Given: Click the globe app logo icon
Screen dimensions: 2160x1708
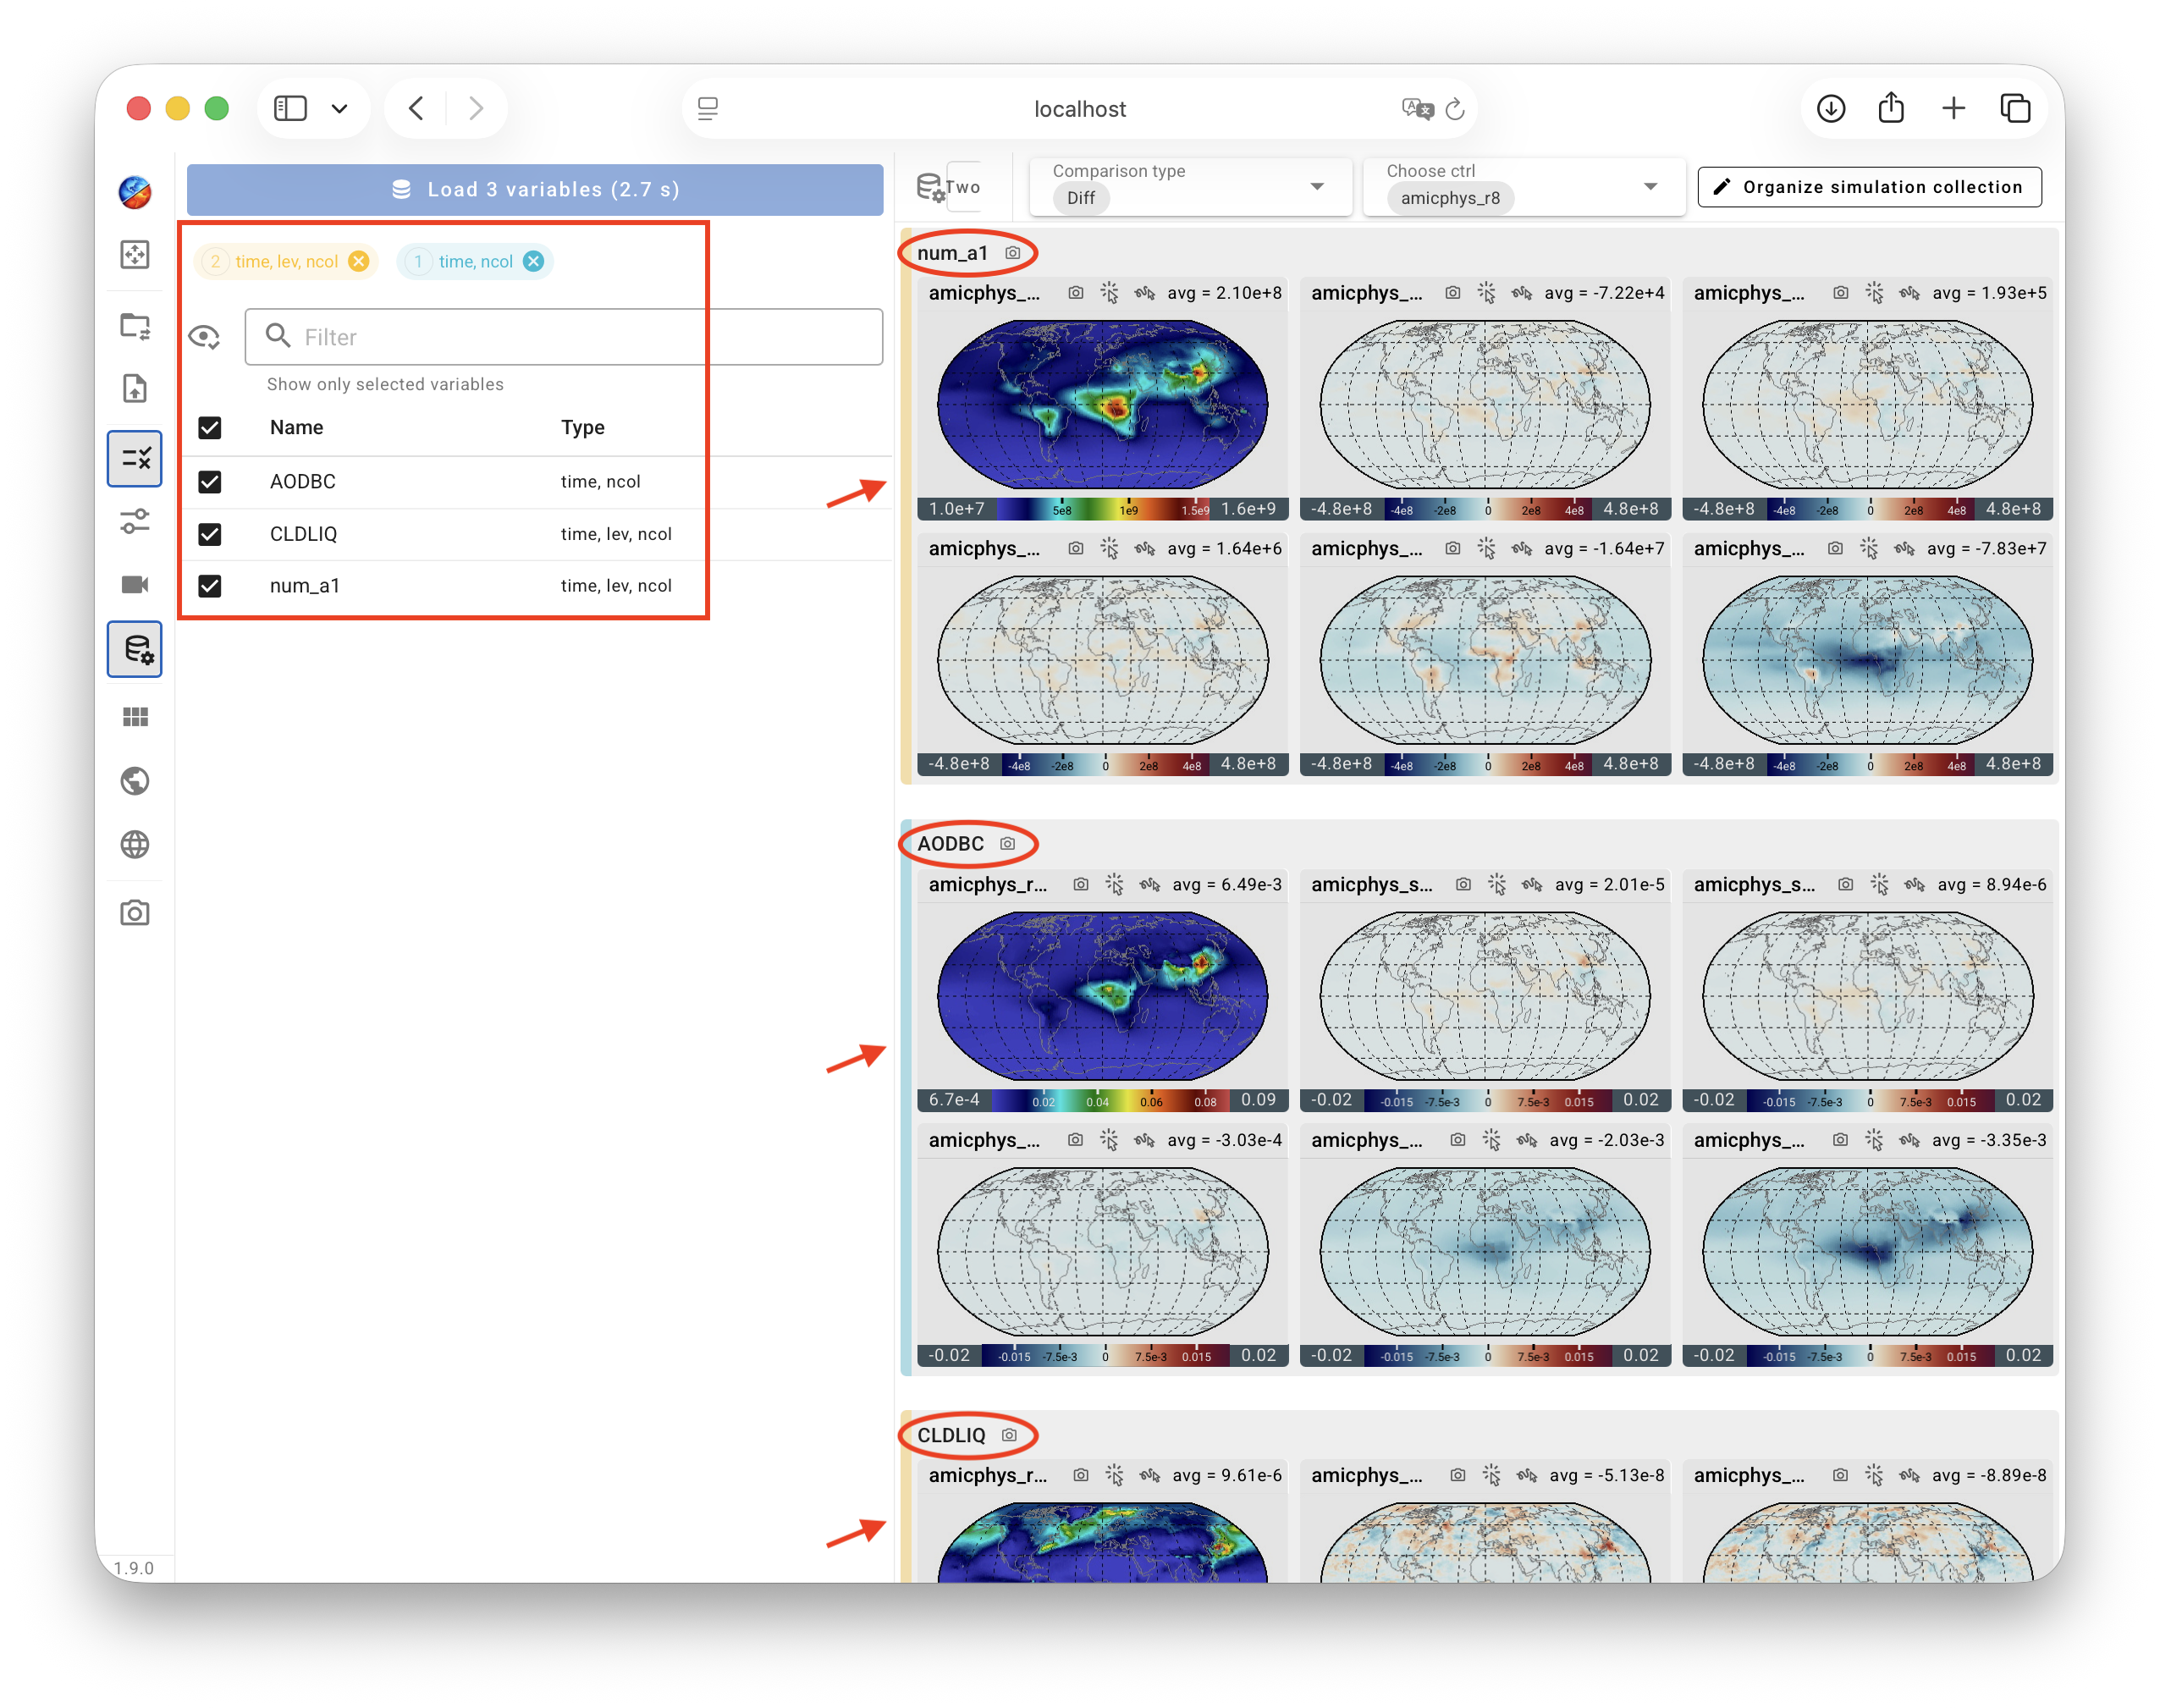Looking at the screenshot, I should click(135, 192).
